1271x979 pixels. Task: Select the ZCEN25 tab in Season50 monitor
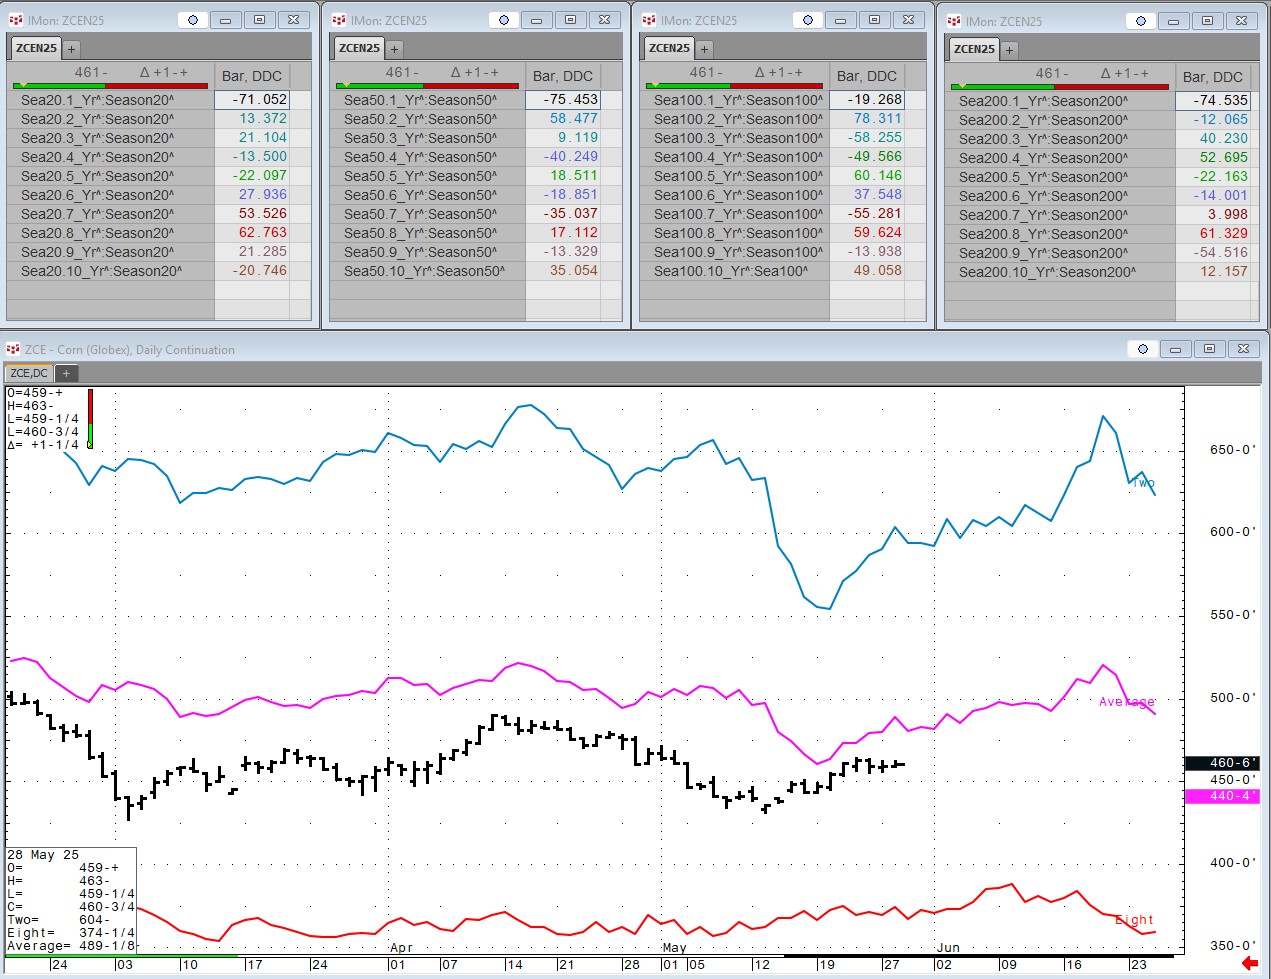(359, 48)
